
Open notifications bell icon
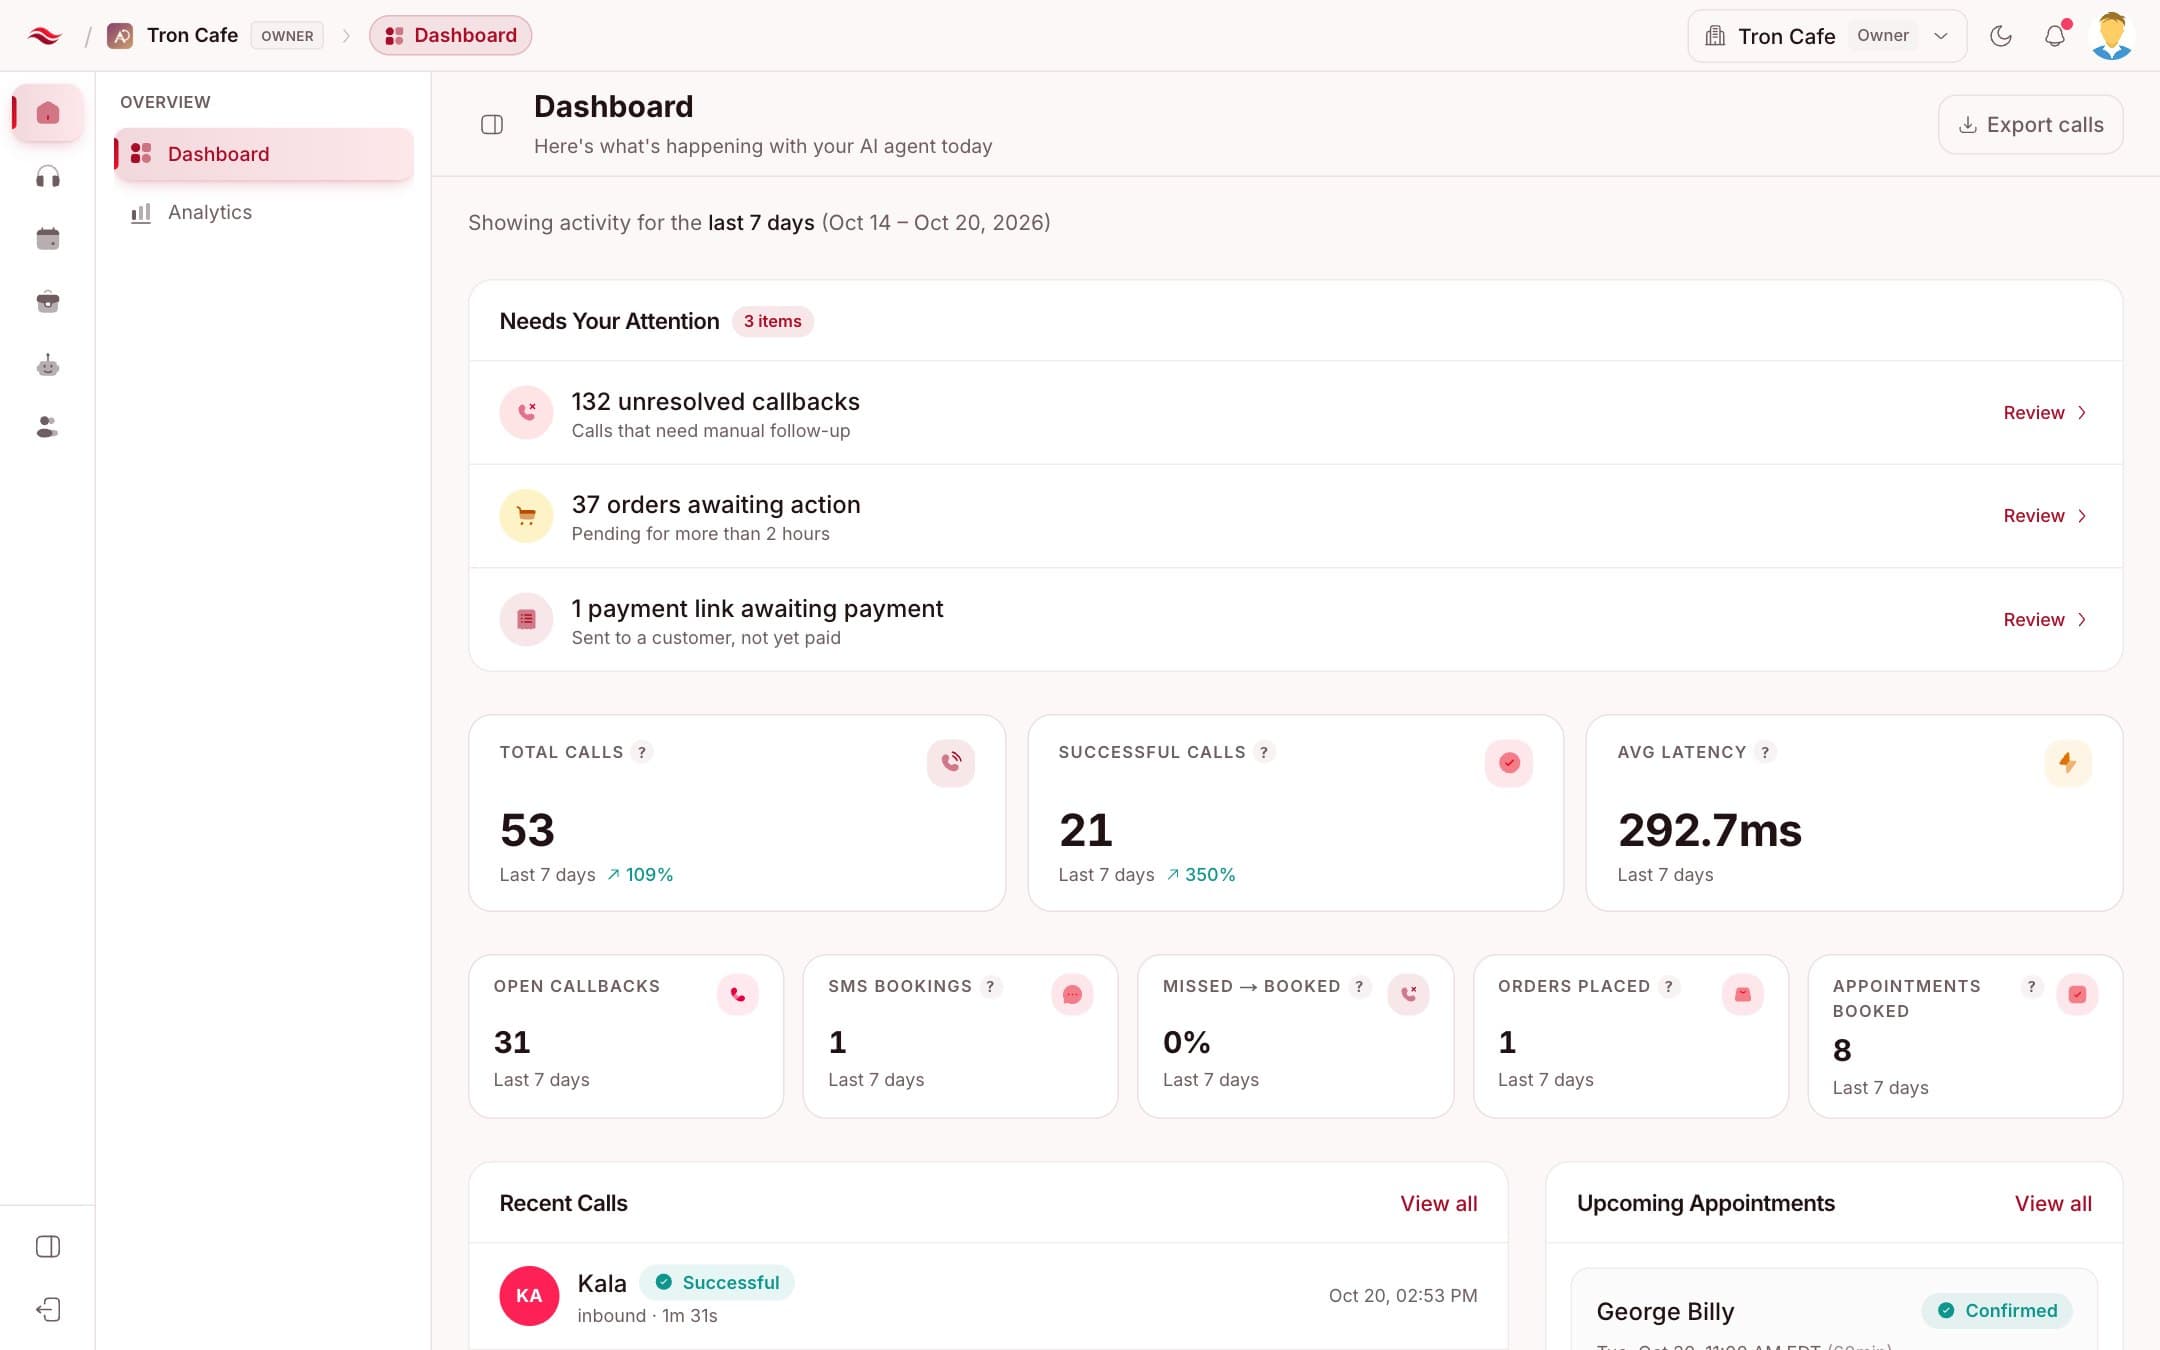click(x=2055, y=36)
